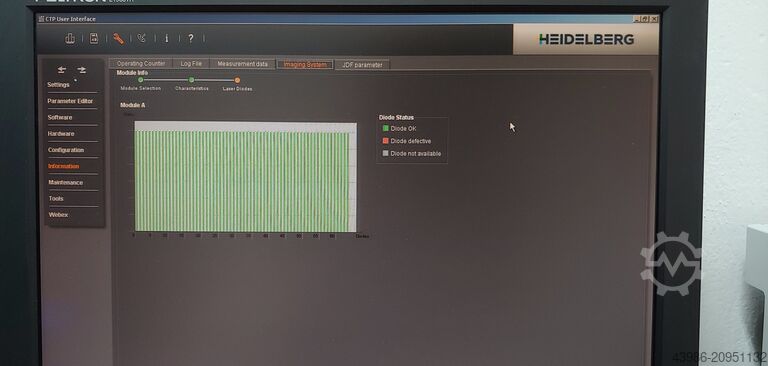Select the orange wrench service icon
The width and height of the screenshot is (768, 366).
coord(118,39)
